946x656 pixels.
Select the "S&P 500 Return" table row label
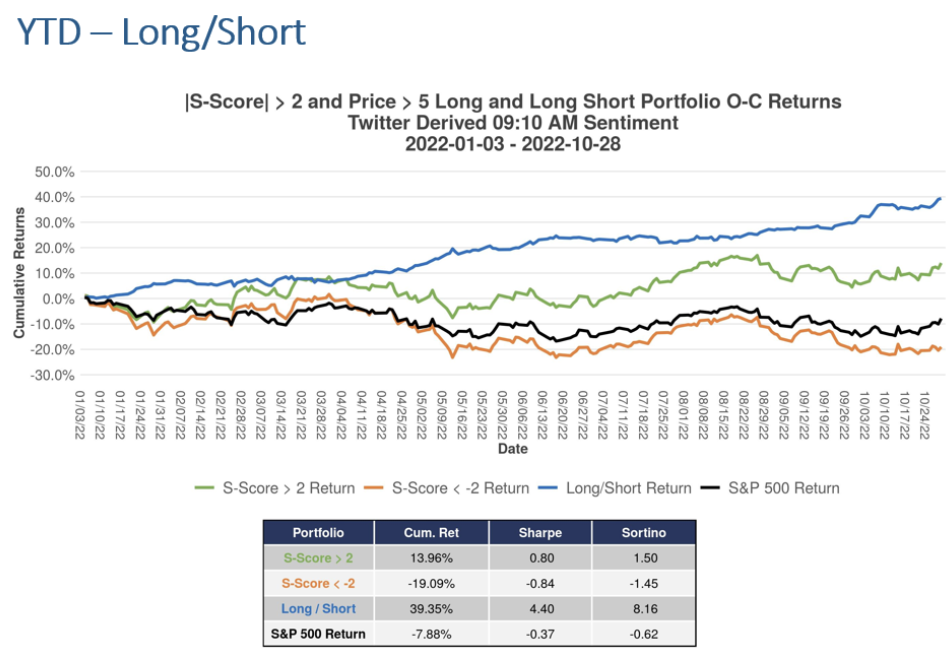(x=319, y=633)
